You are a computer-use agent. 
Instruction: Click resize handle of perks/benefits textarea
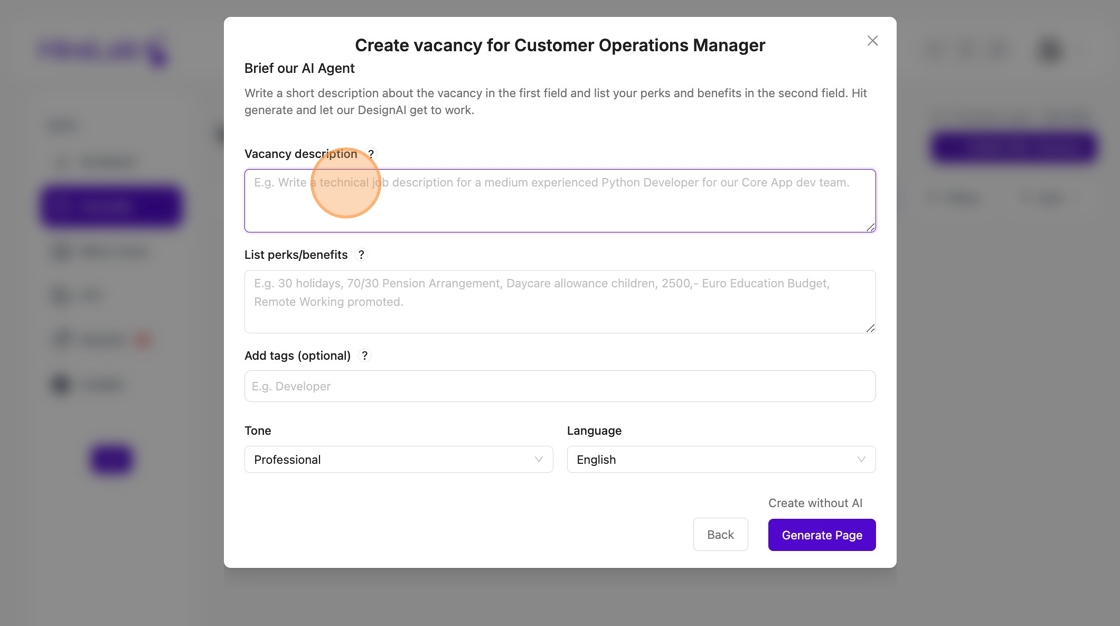870,328
